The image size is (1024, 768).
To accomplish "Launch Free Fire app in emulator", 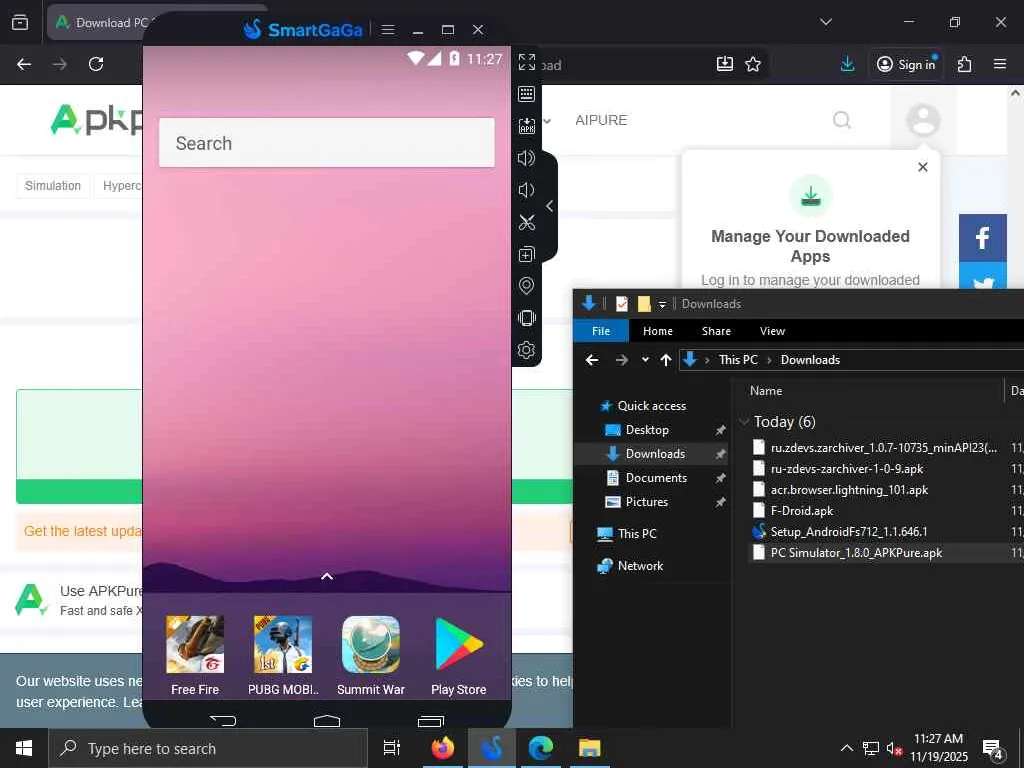I will 195,655.
